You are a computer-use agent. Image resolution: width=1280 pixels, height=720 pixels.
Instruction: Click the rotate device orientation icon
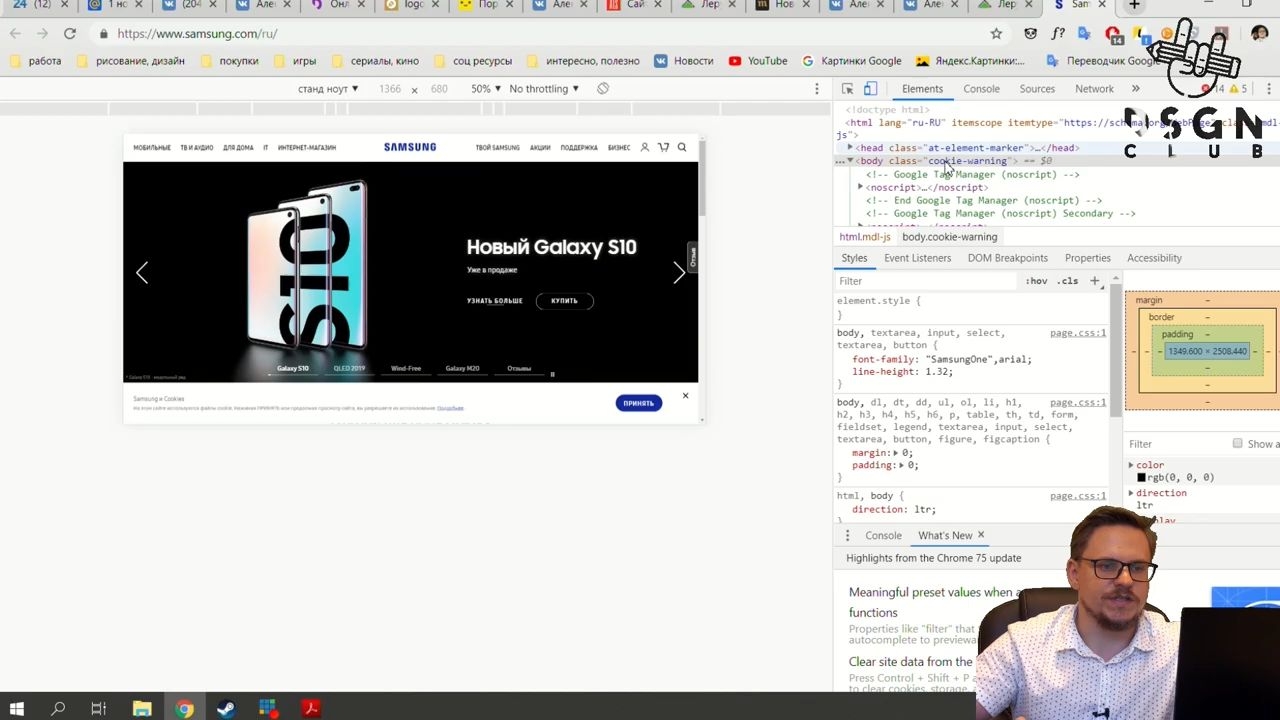[x=603, y=89]
